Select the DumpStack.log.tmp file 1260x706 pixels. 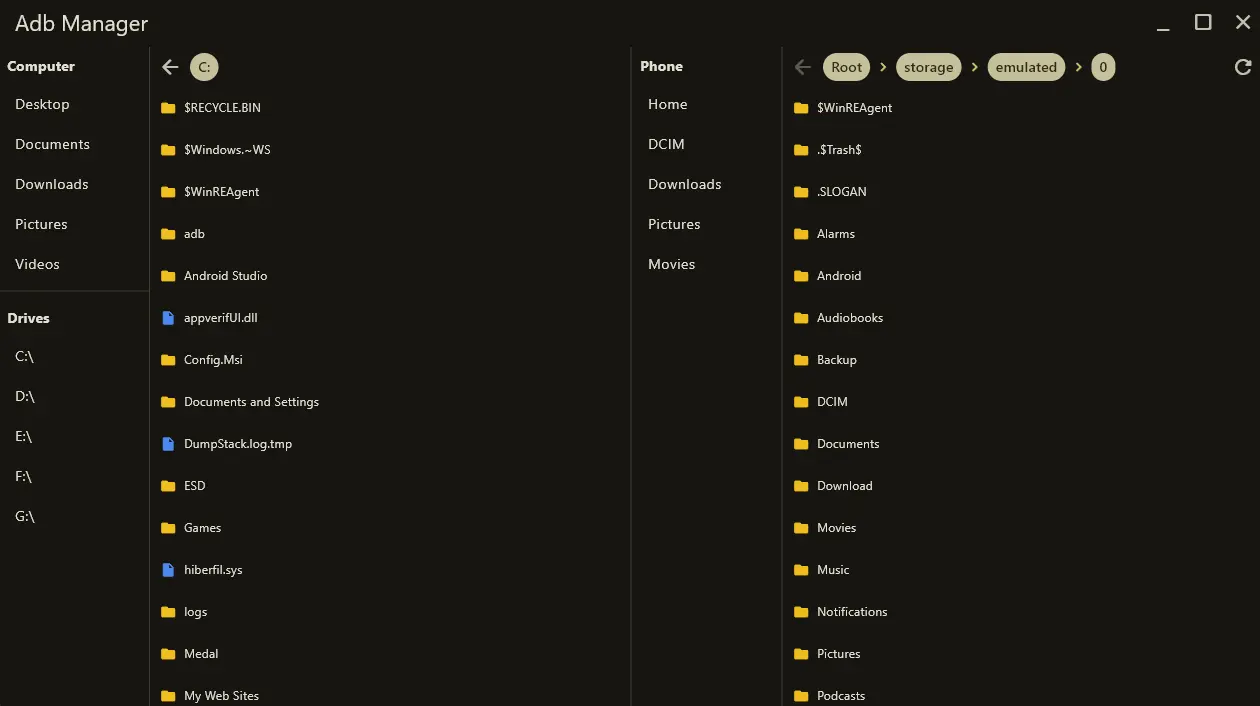click(238, 444)
